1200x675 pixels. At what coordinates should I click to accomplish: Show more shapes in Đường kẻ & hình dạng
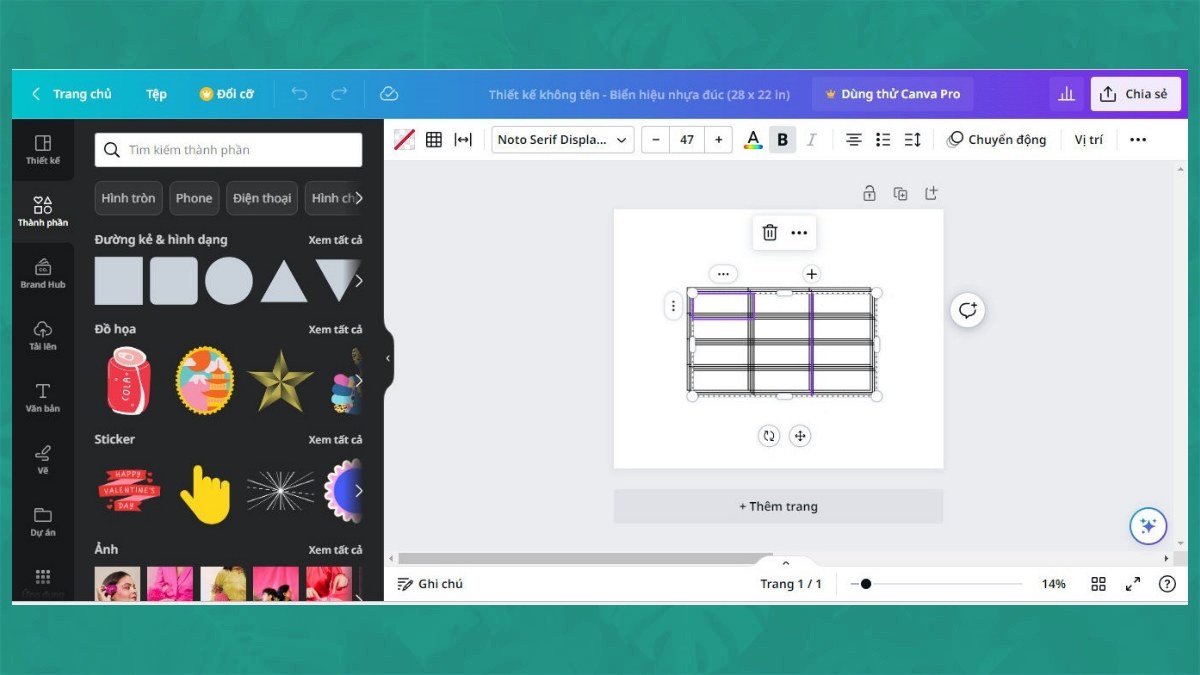point(359,281)
